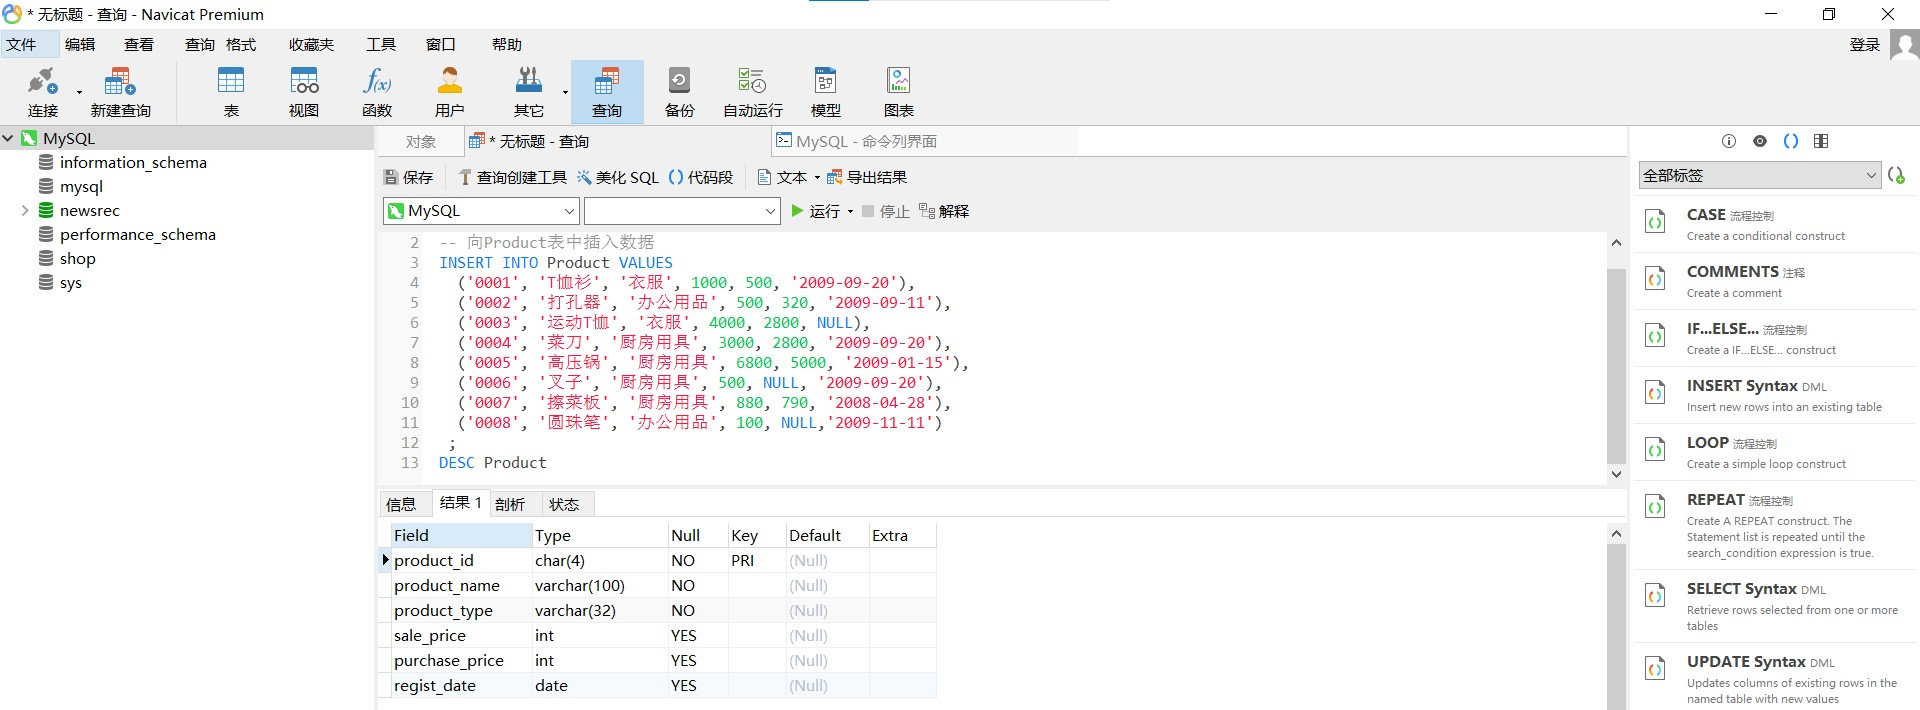Open the Backup (备份) toolbar icon

click(680, 92)
